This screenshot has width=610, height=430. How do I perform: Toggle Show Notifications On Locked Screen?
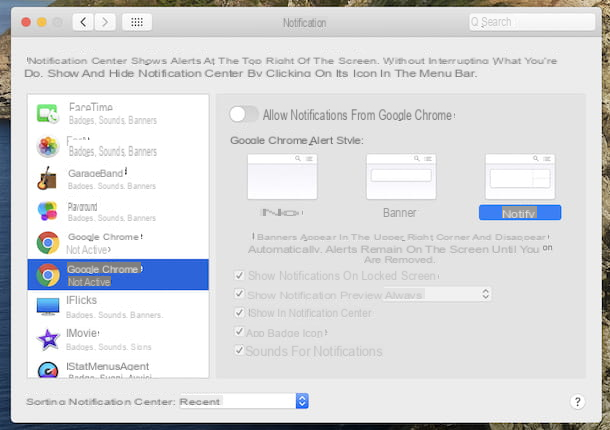239,276
